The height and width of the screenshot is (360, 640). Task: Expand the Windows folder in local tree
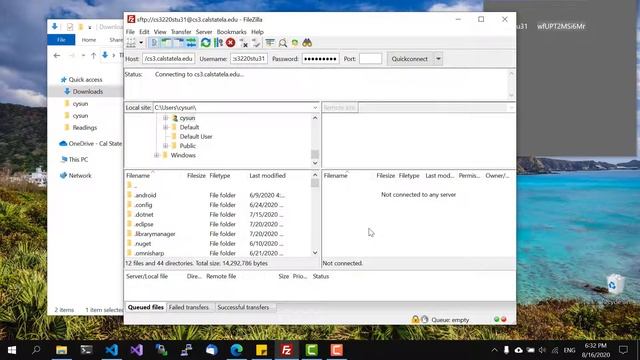[156, 155]
